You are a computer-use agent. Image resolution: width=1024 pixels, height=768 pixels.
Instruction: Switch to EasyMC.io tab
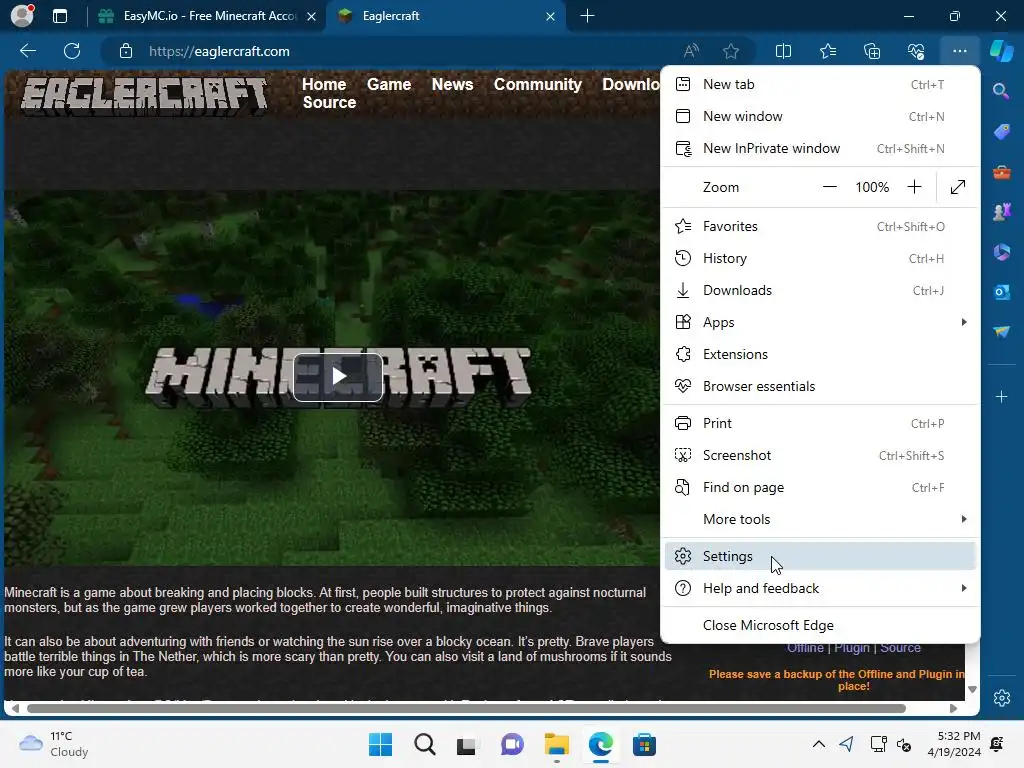[206, 16]
